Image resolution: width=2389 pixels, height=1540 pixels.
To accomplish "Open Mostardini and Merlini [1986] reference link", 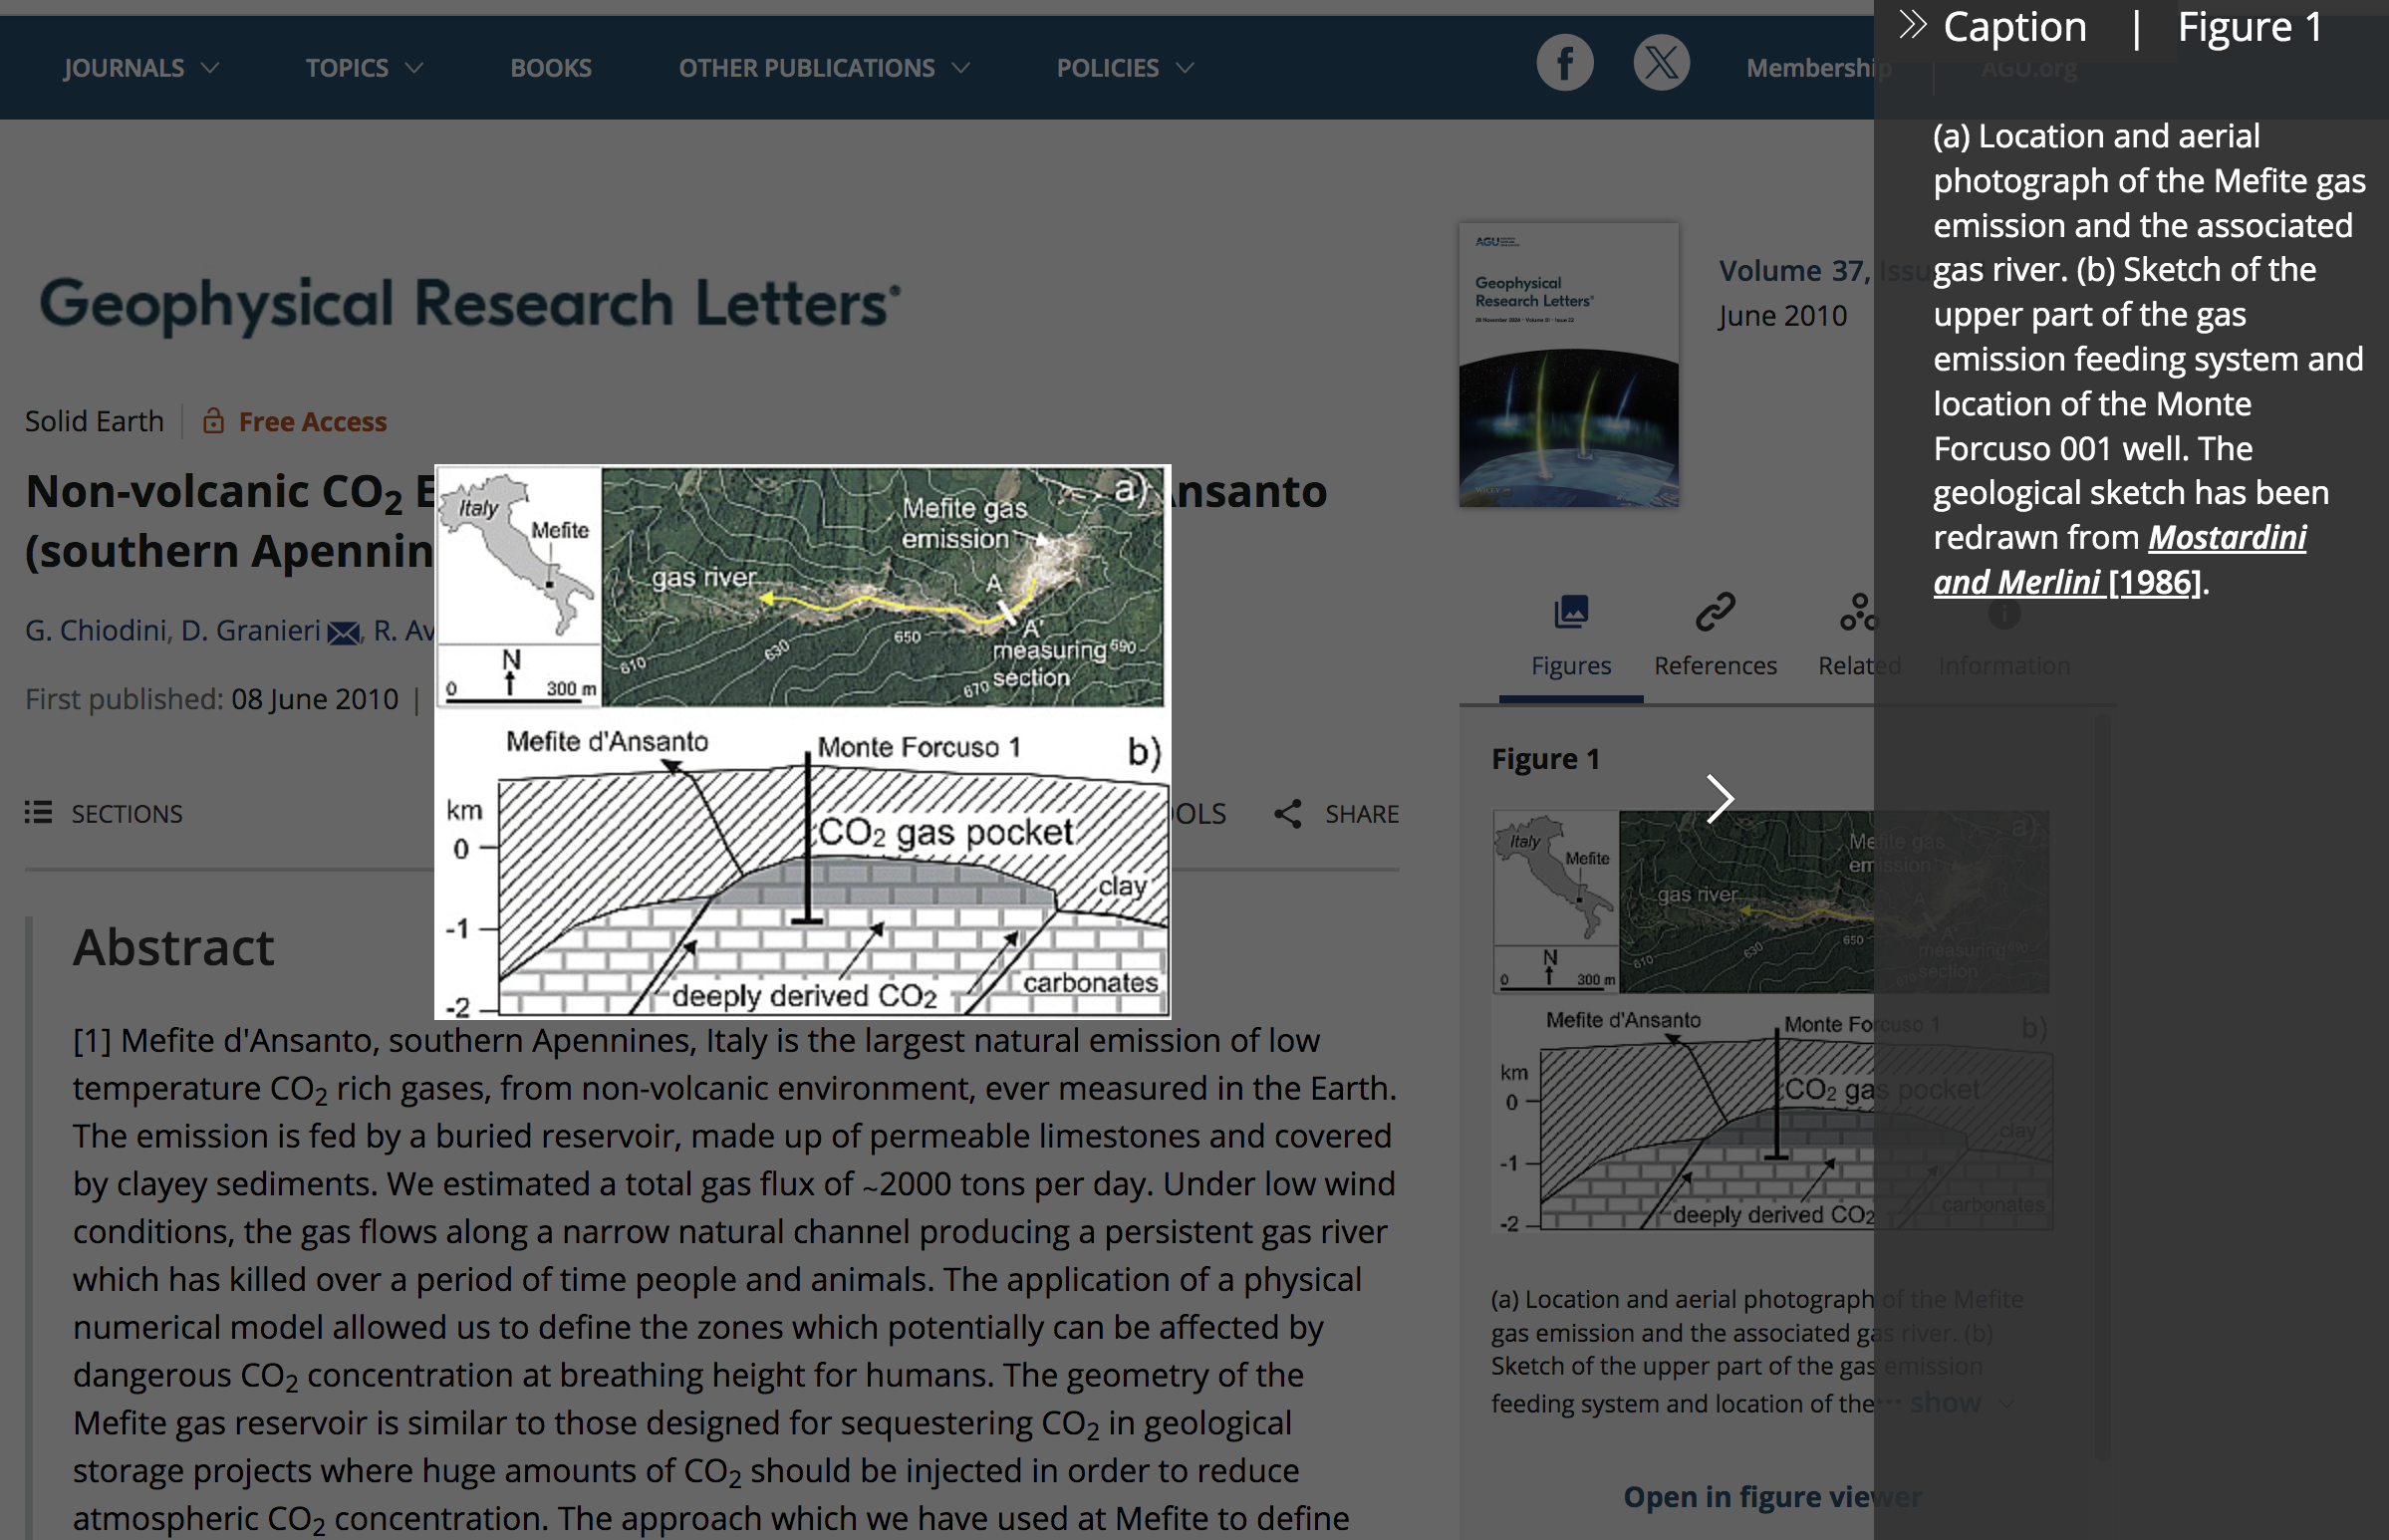I will click(2119, 560).
